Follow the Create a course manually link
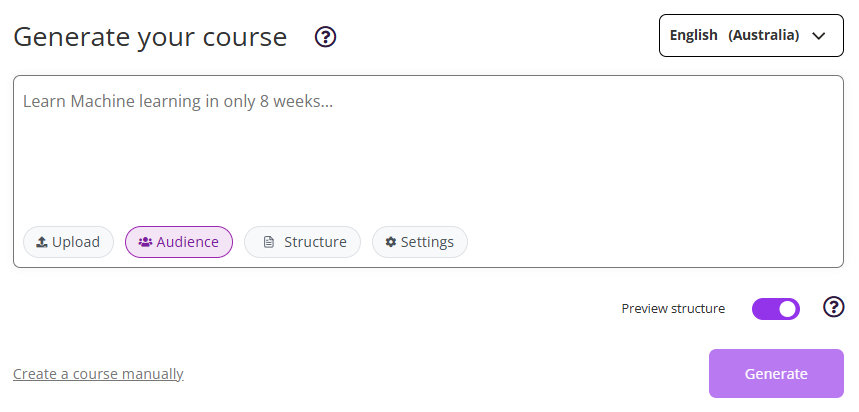 (x=98, y=374)
